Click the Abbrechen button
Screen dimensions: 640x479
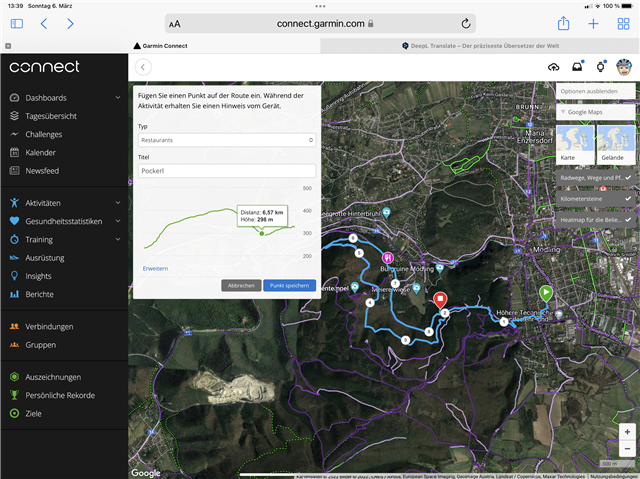tap(241, 285)
